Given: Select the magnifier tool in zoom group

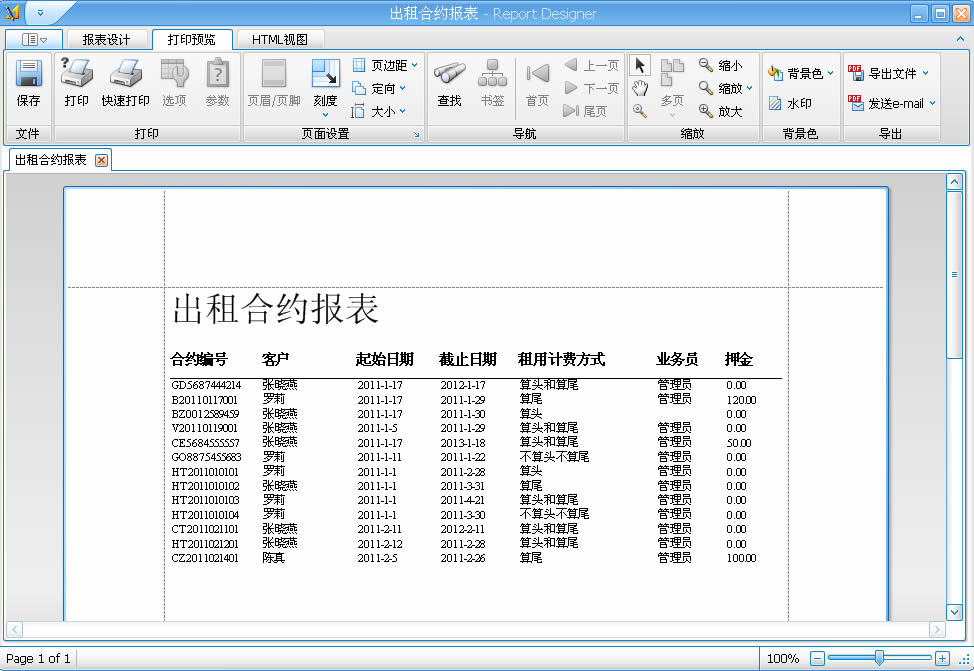Looking at the screenshot, I should point(640,111).
